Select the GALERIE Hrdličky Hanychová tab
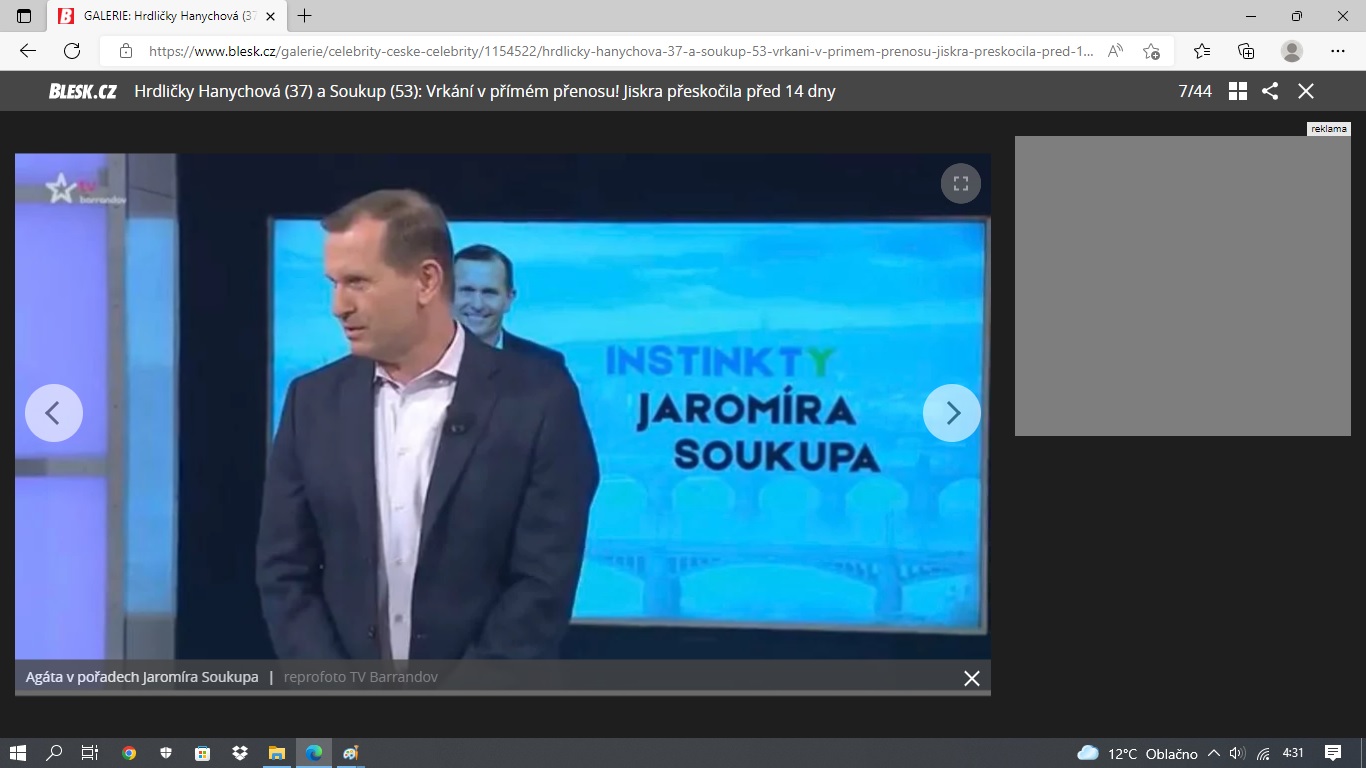This screenshot has height=768, width=1366. [167, 16]
